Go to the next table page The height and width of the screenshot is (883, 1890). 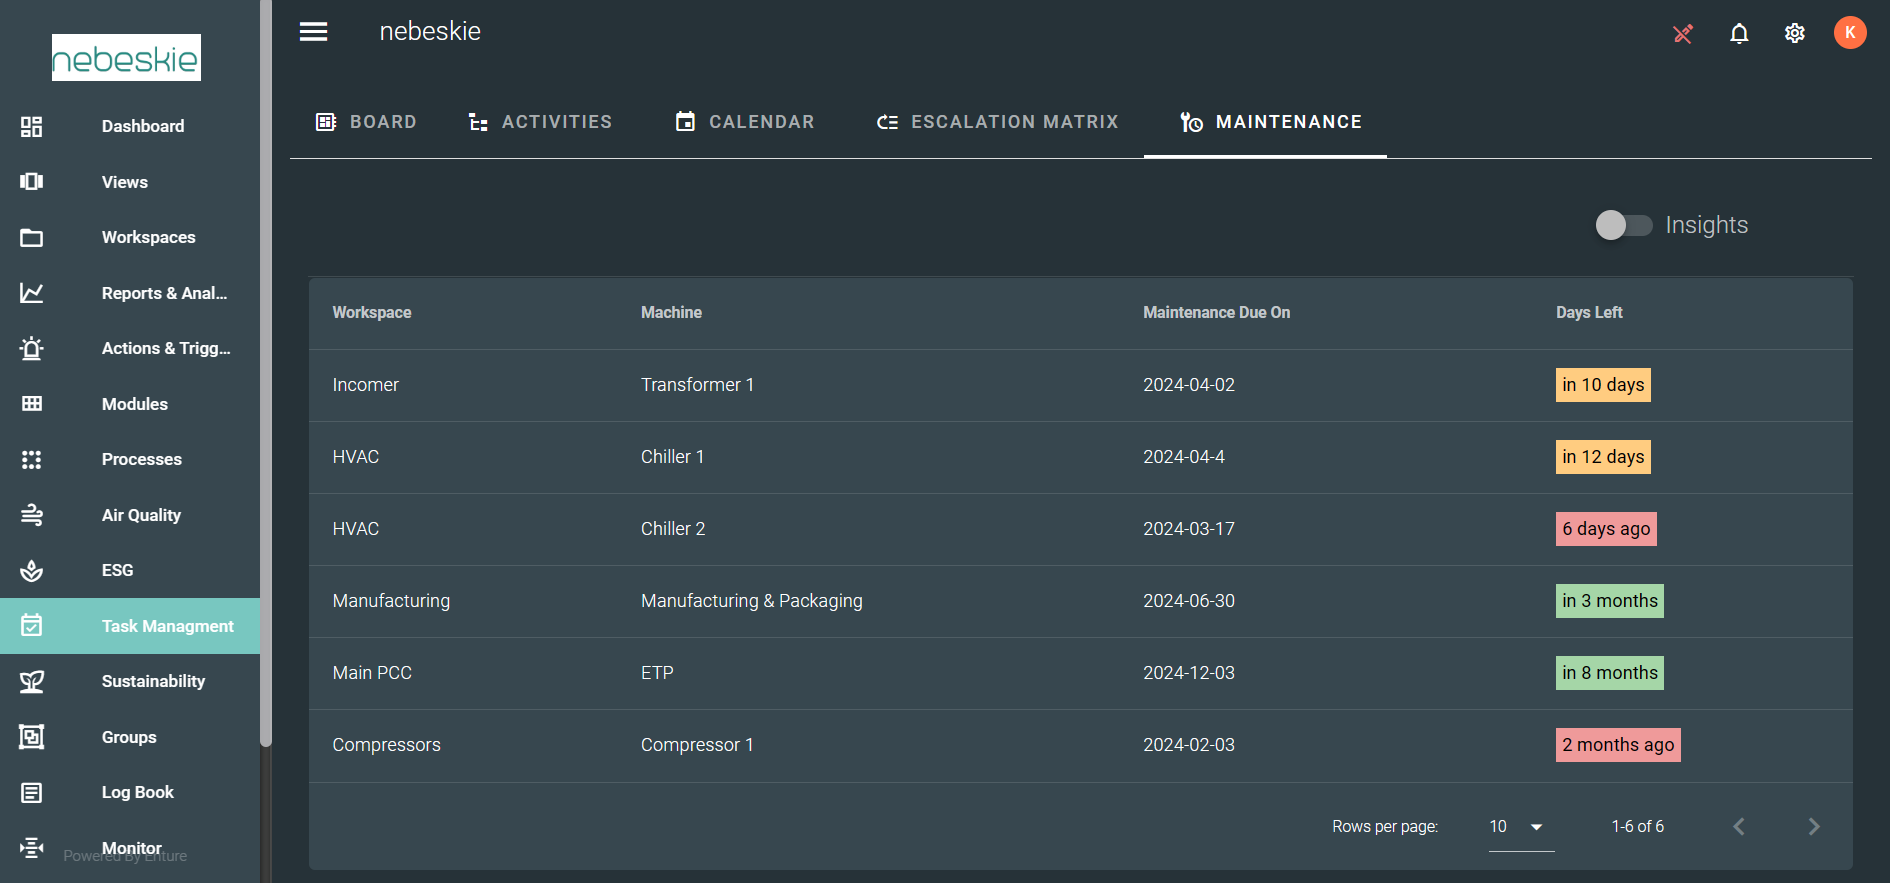tap(1813, 827)
